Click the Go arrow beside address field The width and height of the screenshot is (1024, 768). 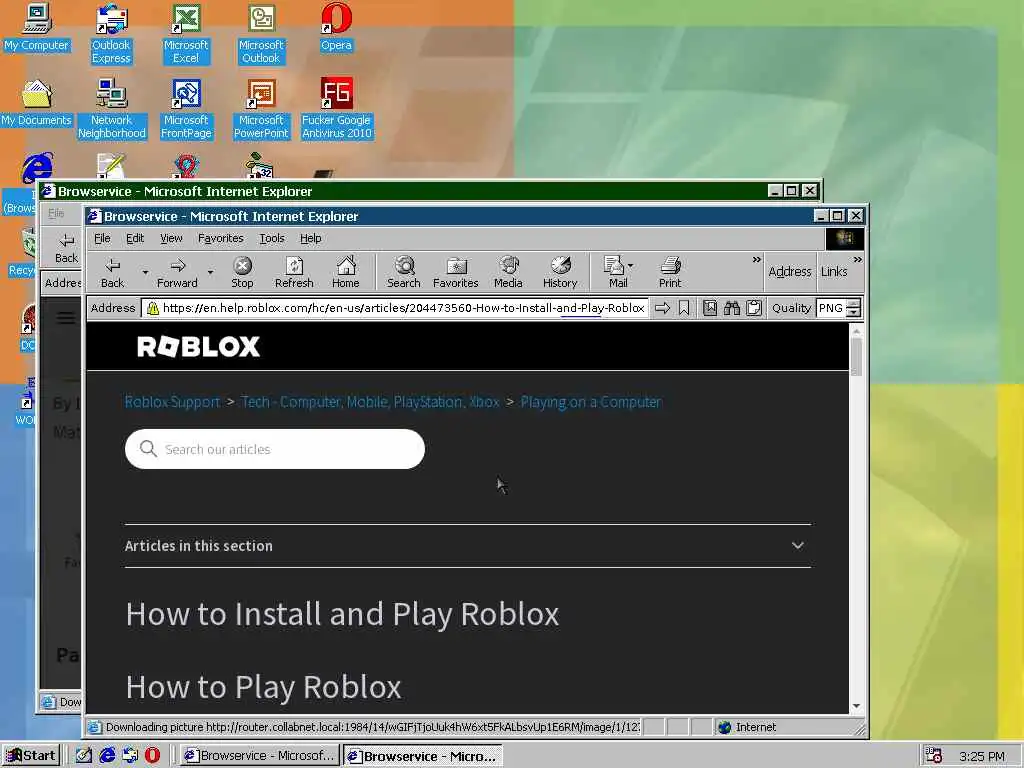tap(662, 308)
